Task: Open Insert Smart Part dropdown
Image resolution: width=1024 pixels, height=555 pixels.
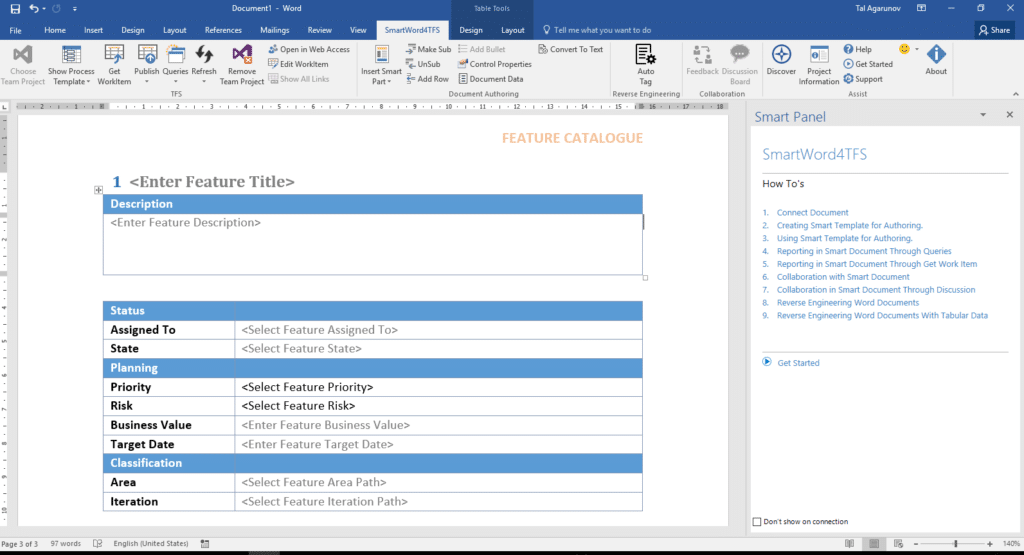Action: click(x=381, y=65)
